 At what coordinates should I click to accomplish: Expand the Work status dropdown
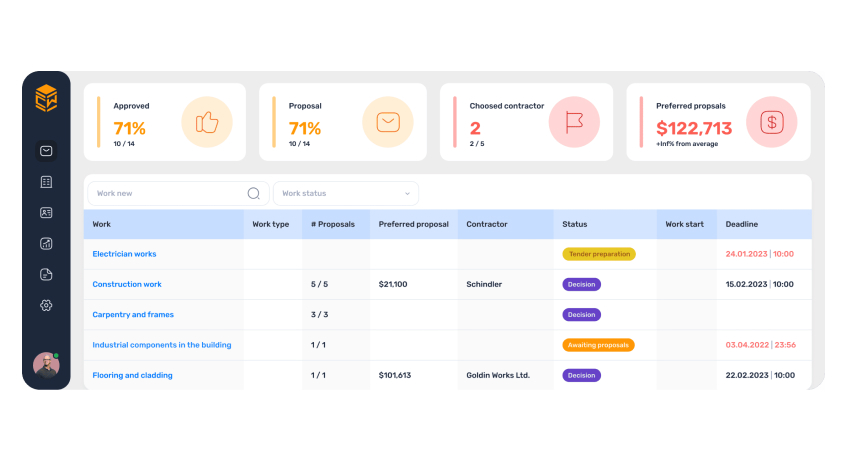point(345,194)
